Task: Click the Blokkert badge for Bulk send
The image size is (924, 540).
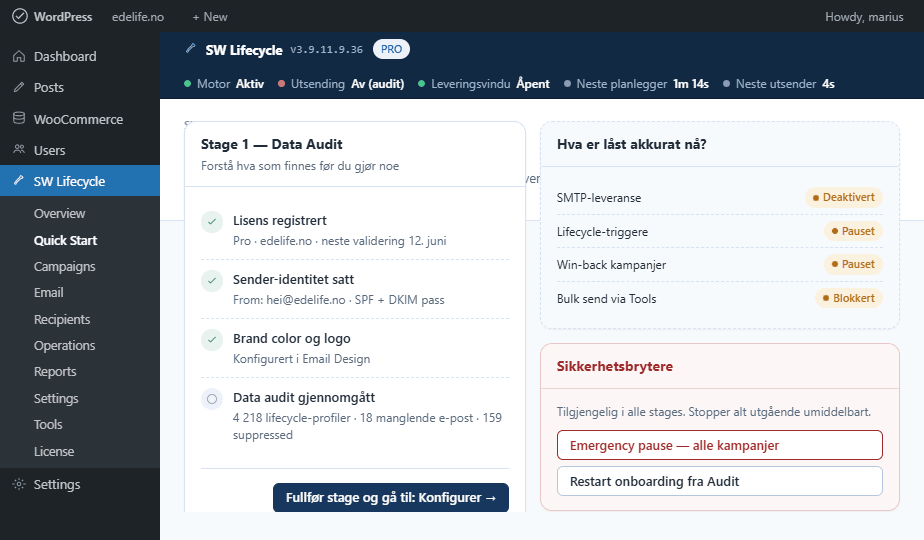Action: pyautogui.click(x=849, y=298)
